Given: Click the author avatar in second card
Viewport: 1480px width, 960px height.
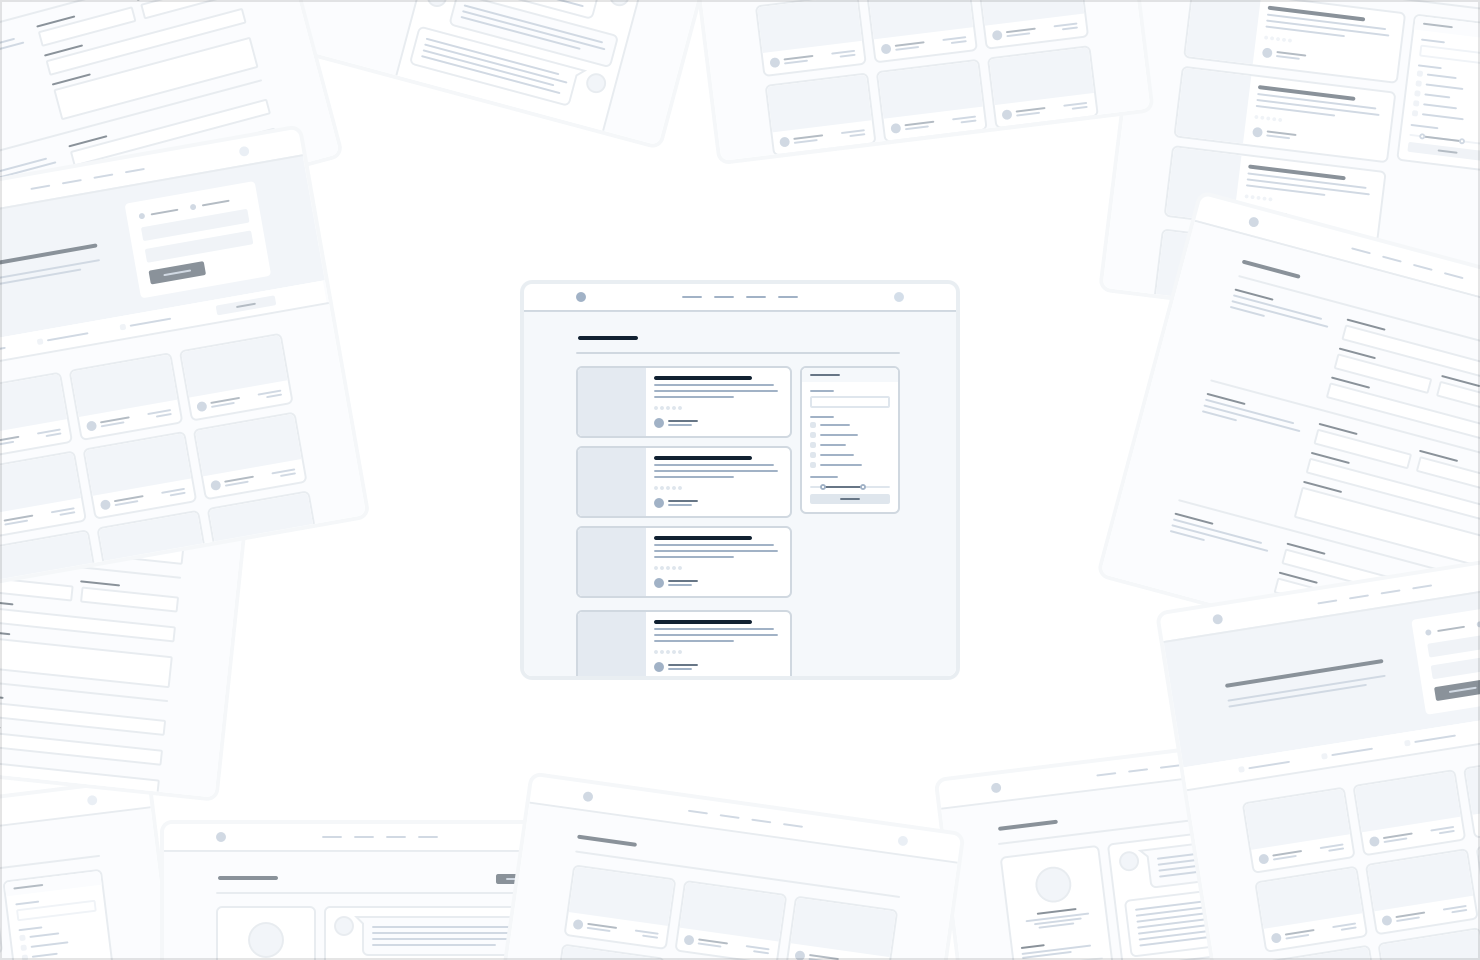Looking at the screenshot, I should pos(659,503).
